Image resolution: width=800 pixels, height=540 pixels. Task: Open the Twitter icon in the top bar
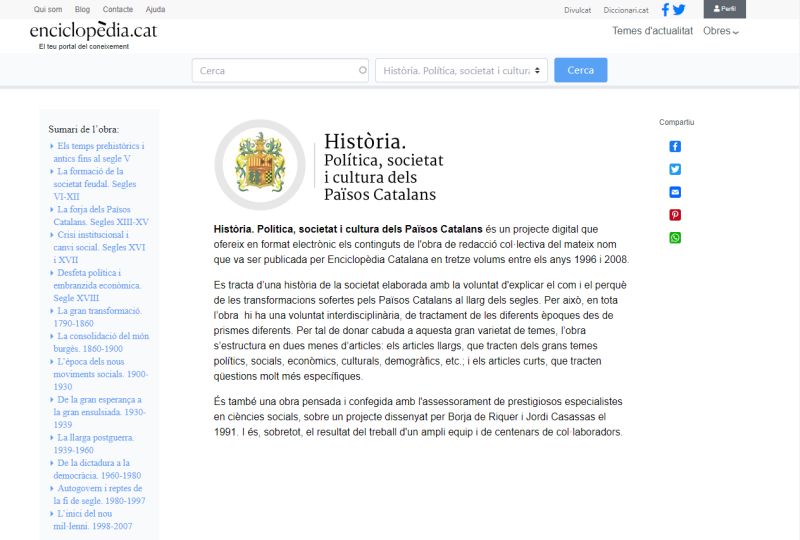click(x=679, y=10)
